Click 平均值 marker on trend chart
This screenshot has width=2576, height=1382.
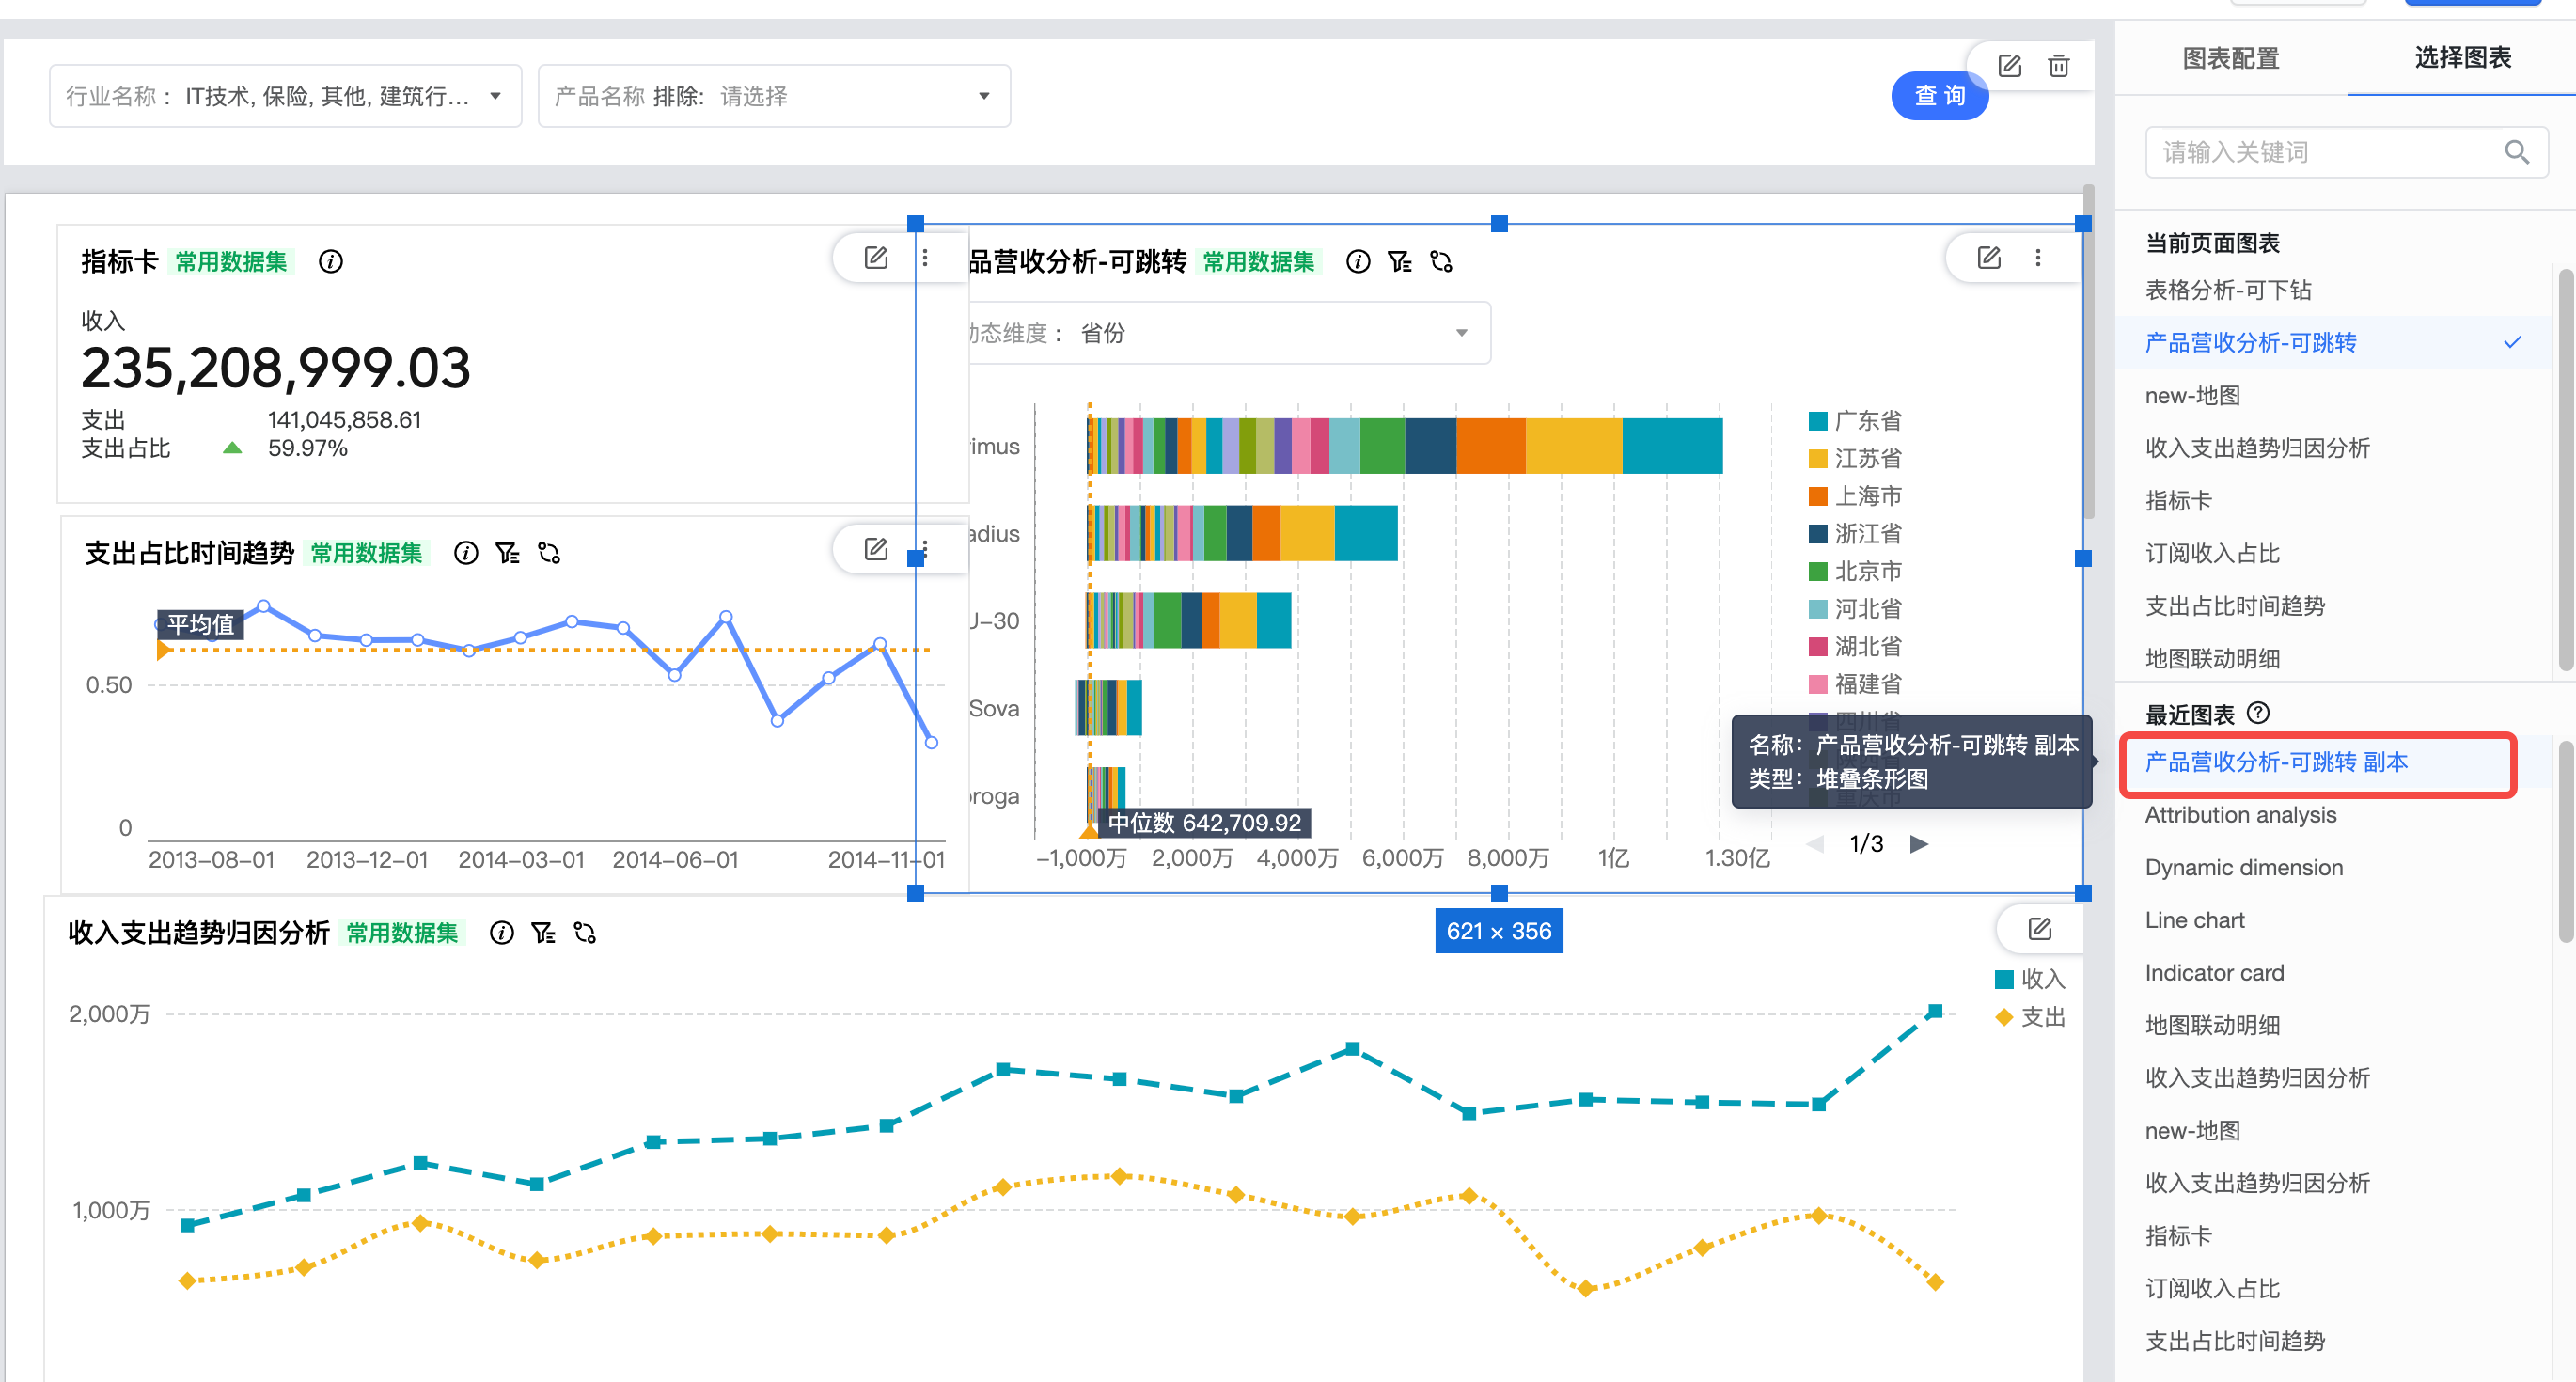pyautogui.click(x=200, y=625)
